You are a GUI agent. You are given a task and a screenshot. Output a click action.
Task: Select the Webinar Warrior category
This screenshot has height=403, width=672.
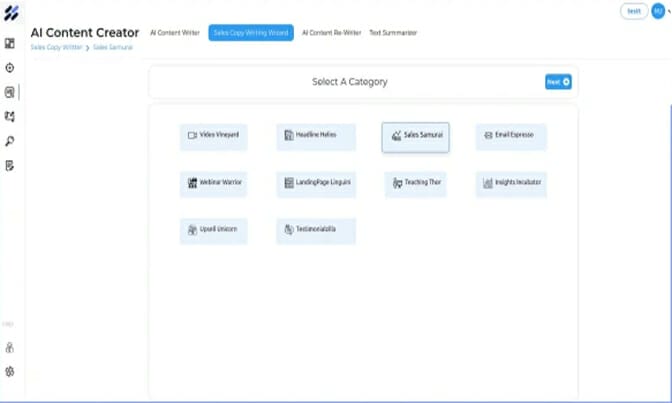[x=213, y=184]
